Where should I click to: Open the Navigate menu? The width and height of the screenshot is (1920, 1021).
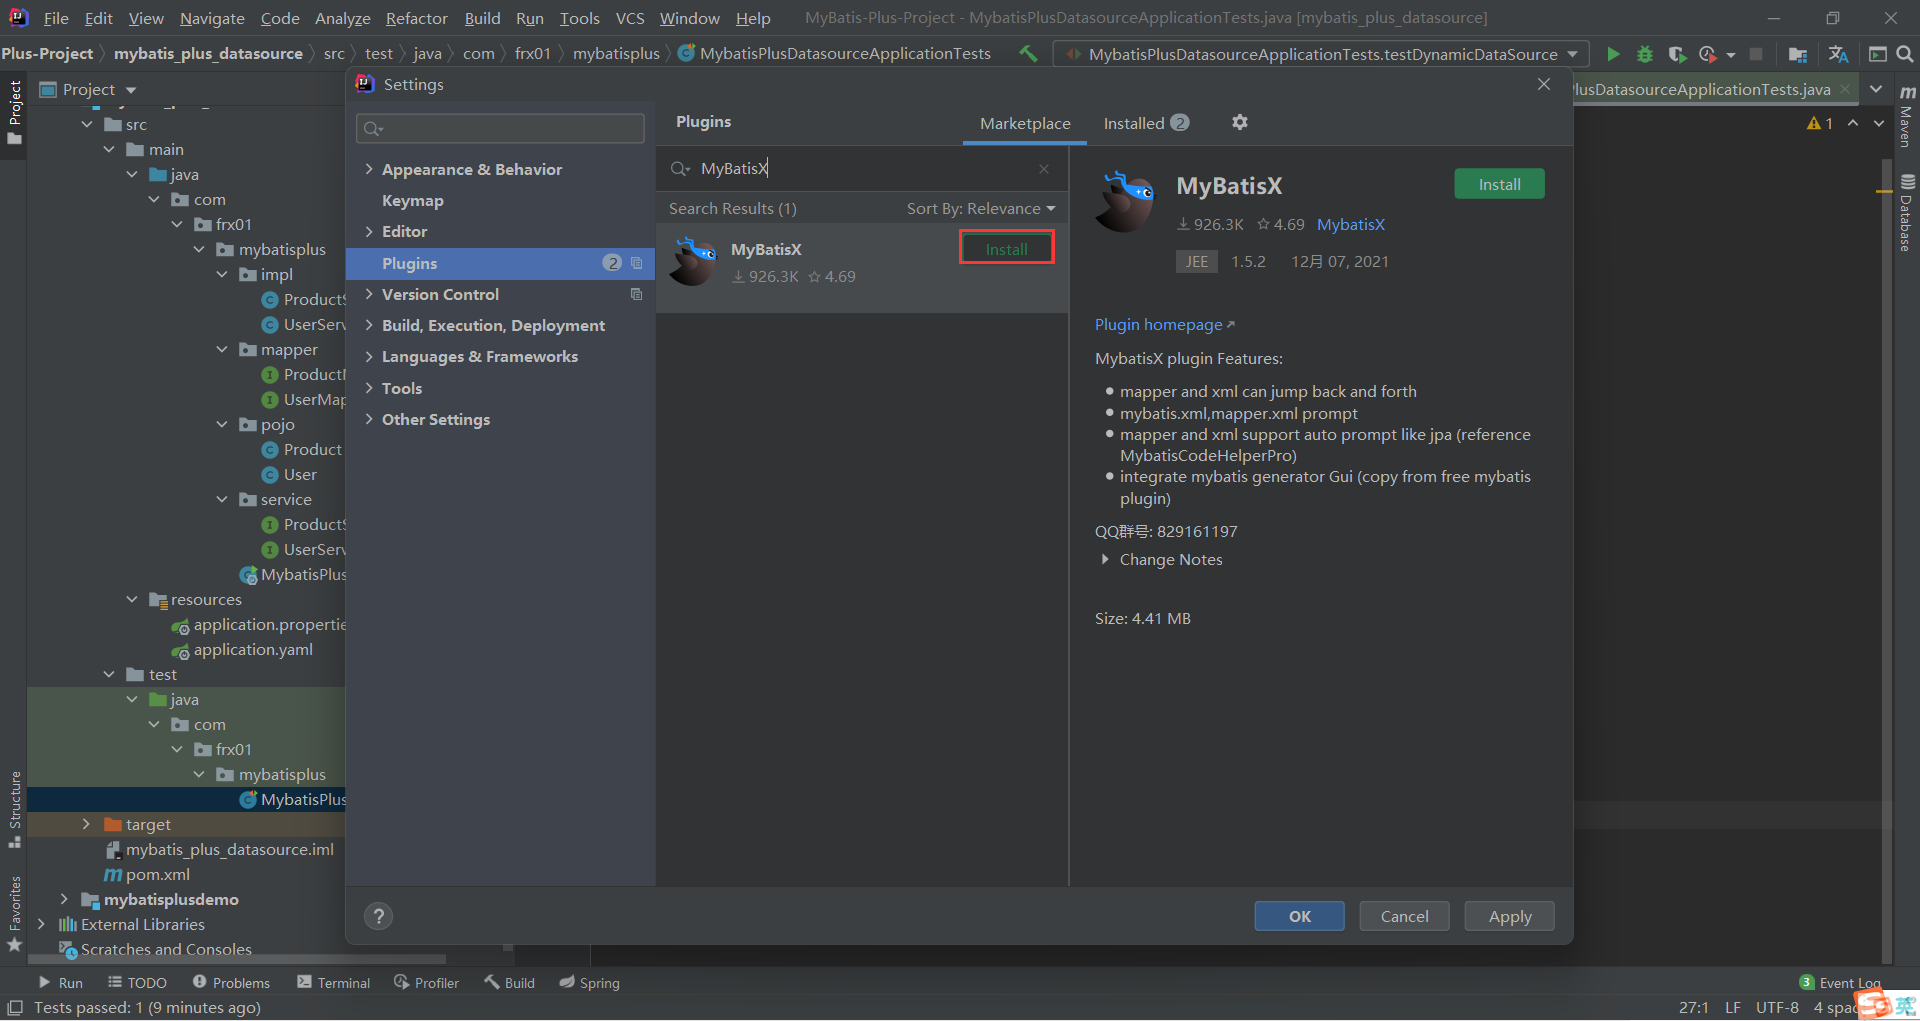212,18
